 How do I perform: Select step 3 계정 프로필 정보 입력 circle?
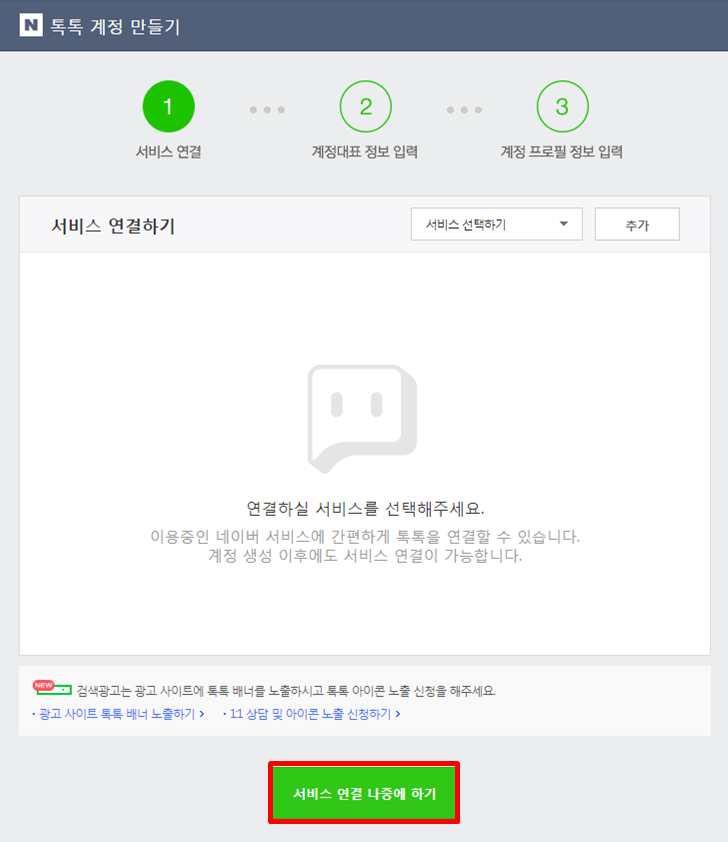pyautogui.click(x=563, y=106)
